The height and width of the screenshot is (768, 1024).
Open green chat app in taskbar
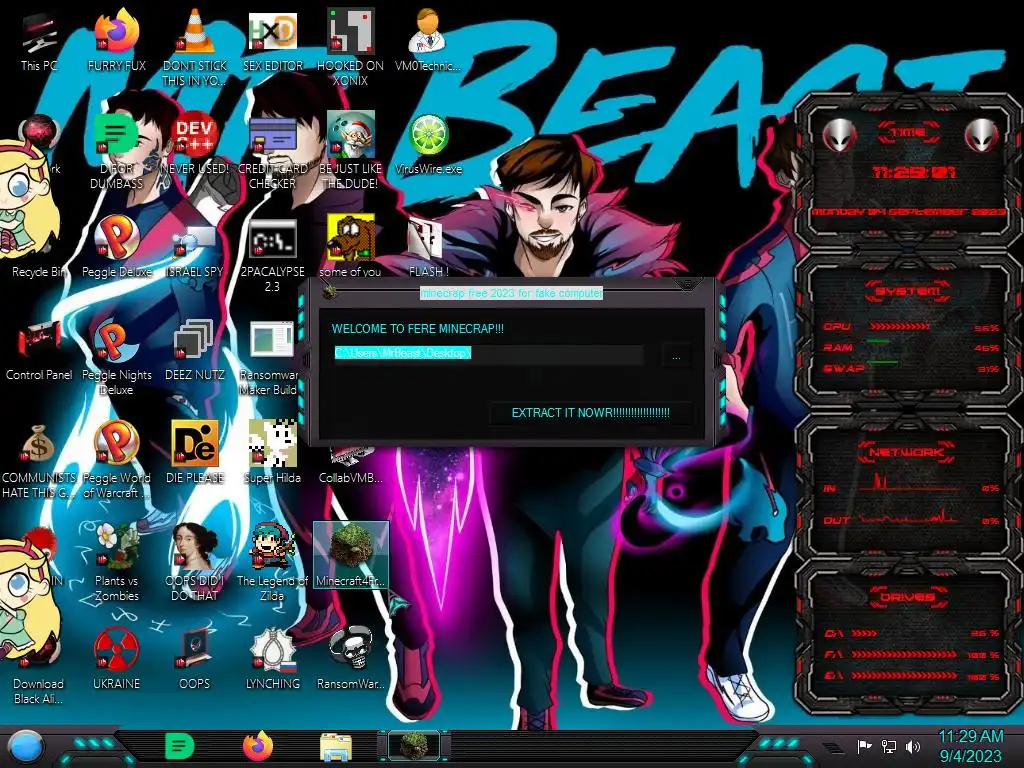pos(180,746)
